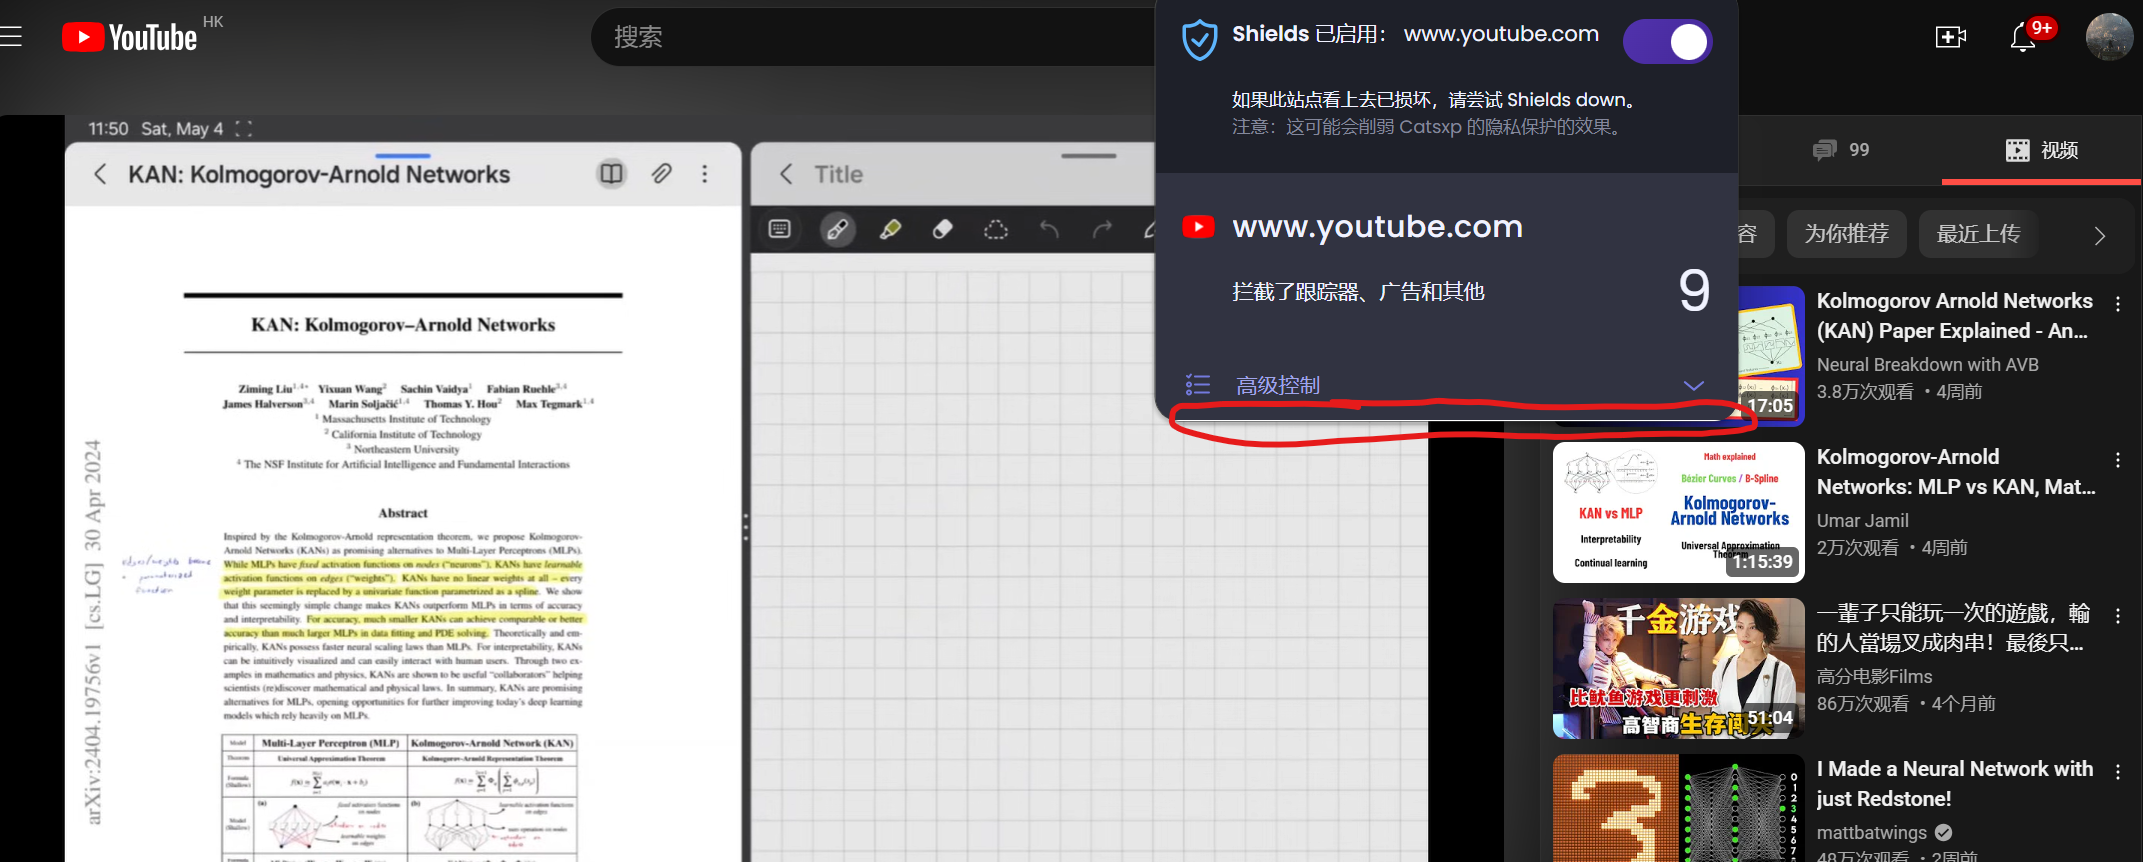This screenshot has width=2143, height=862.
Task: Click the blocked items count 9
Action: (x=1694, y=291)
